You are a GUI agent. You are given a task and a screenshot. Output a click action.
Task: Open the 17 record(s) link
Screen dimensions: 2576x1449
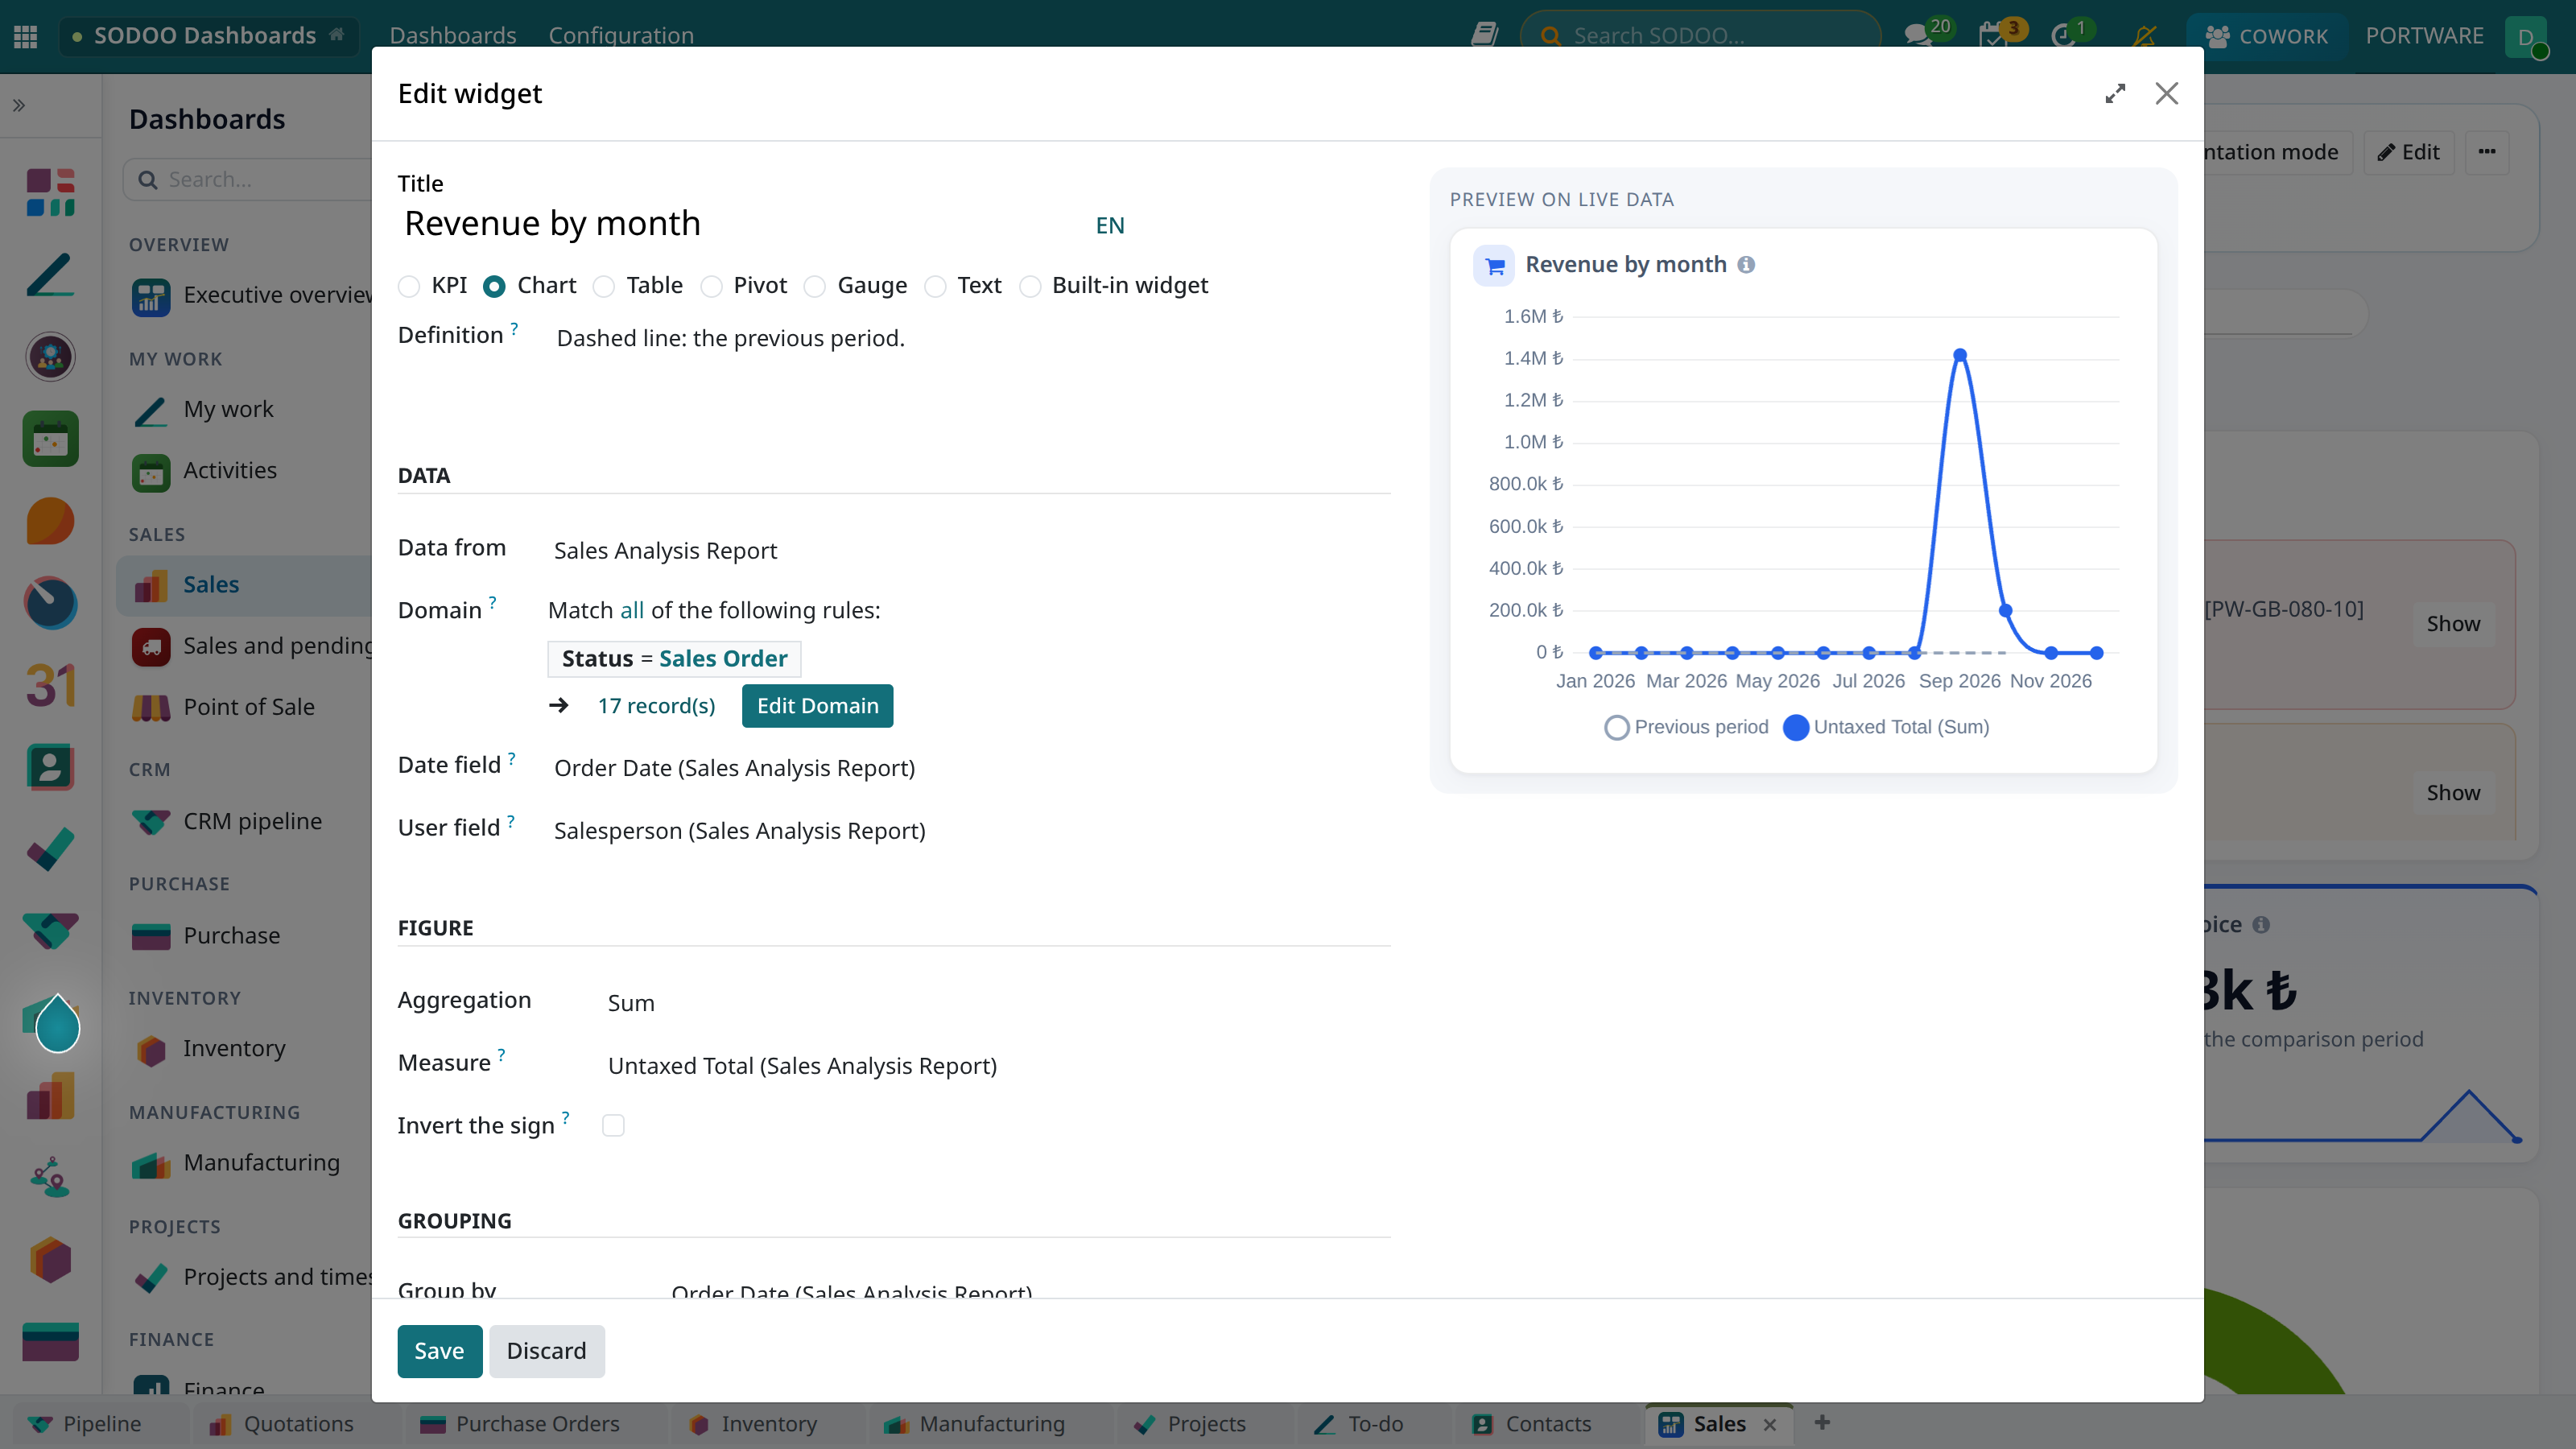tap(656, 706)
